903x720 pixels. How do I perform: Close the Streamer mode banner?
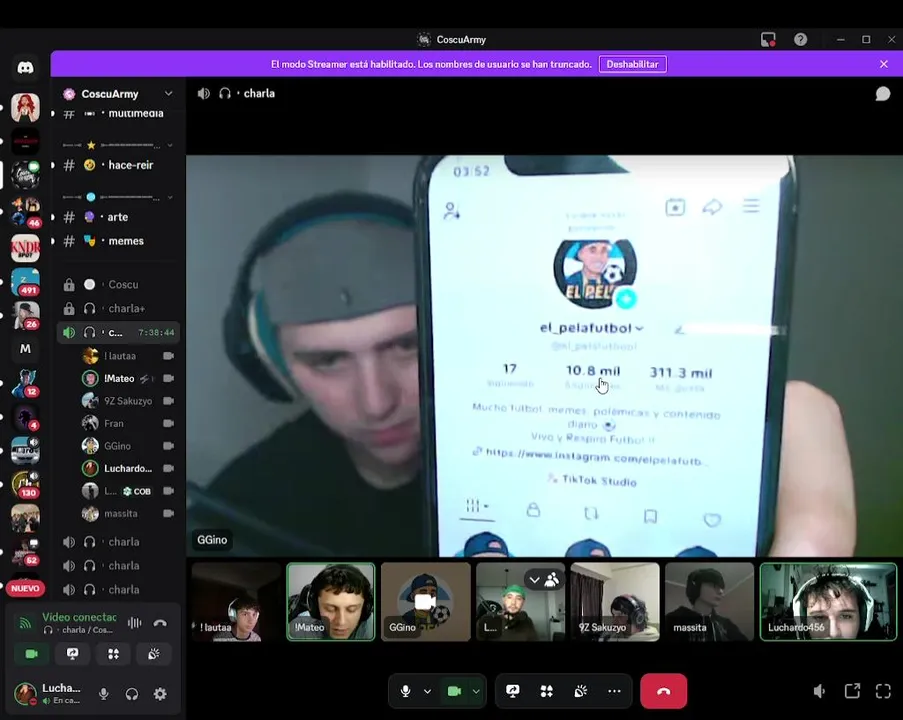[x=884, y=64]
